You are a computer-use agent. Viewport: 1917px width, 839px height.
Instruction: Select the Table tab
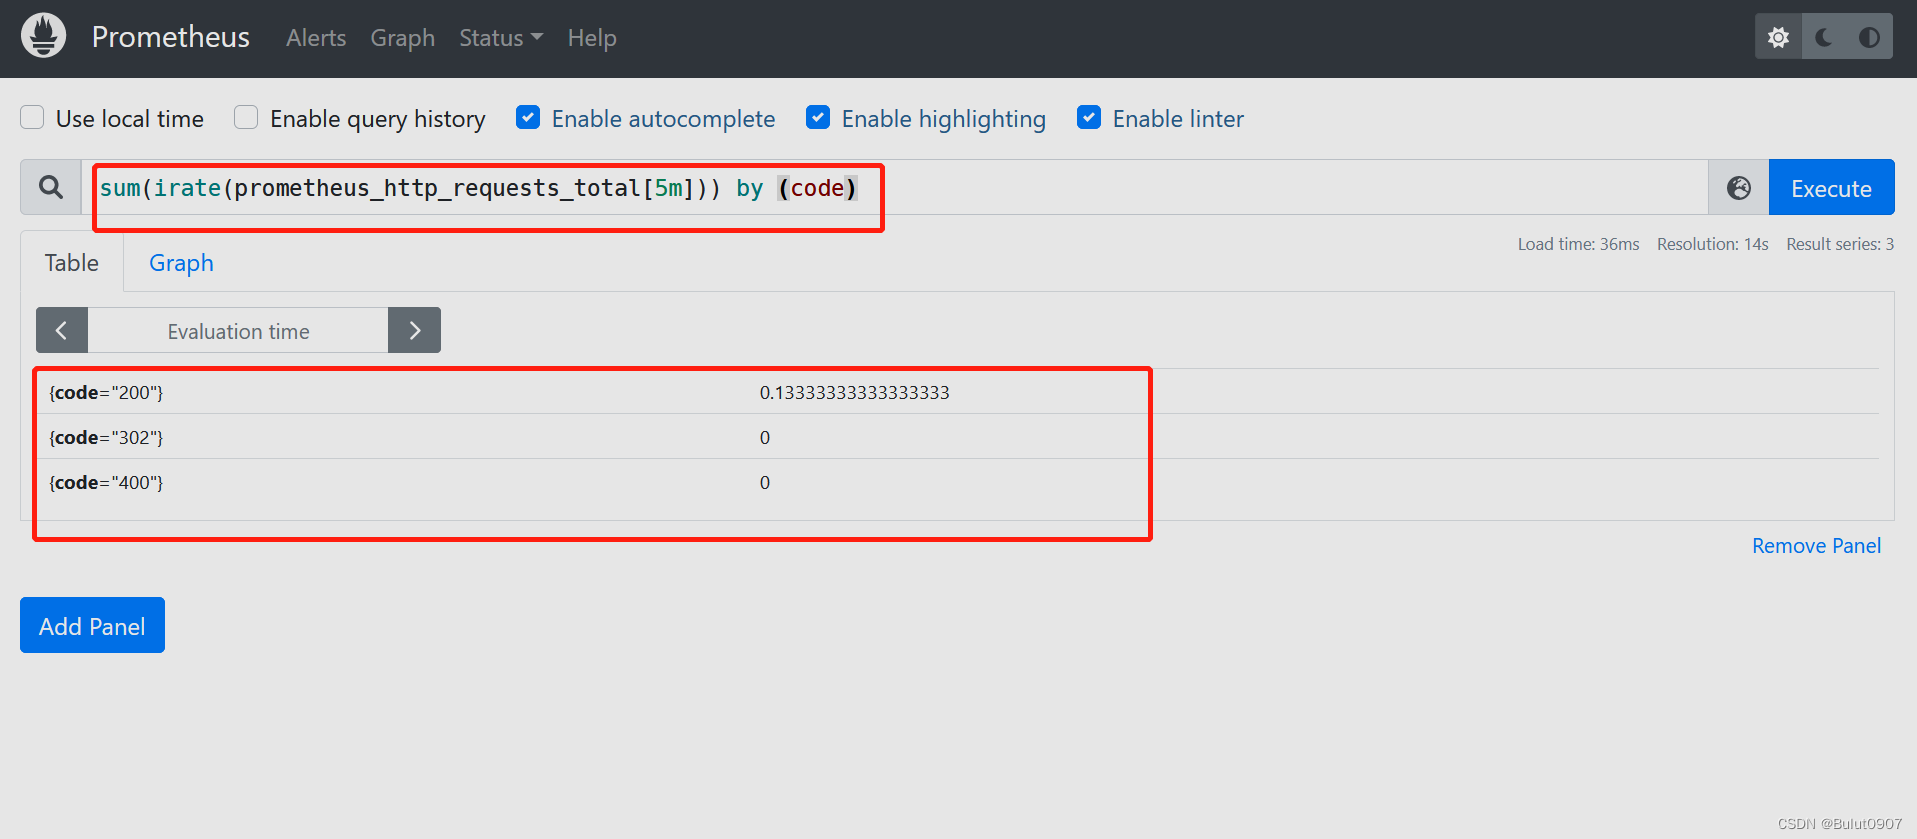[72, 263]
